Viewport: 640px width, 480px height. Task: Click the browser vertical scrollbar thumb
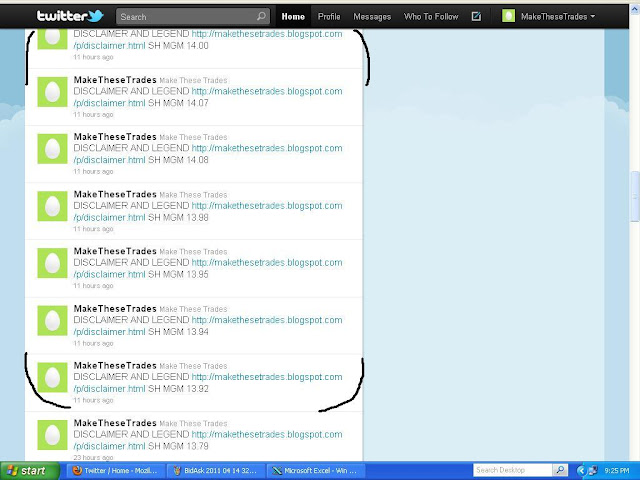635,197
